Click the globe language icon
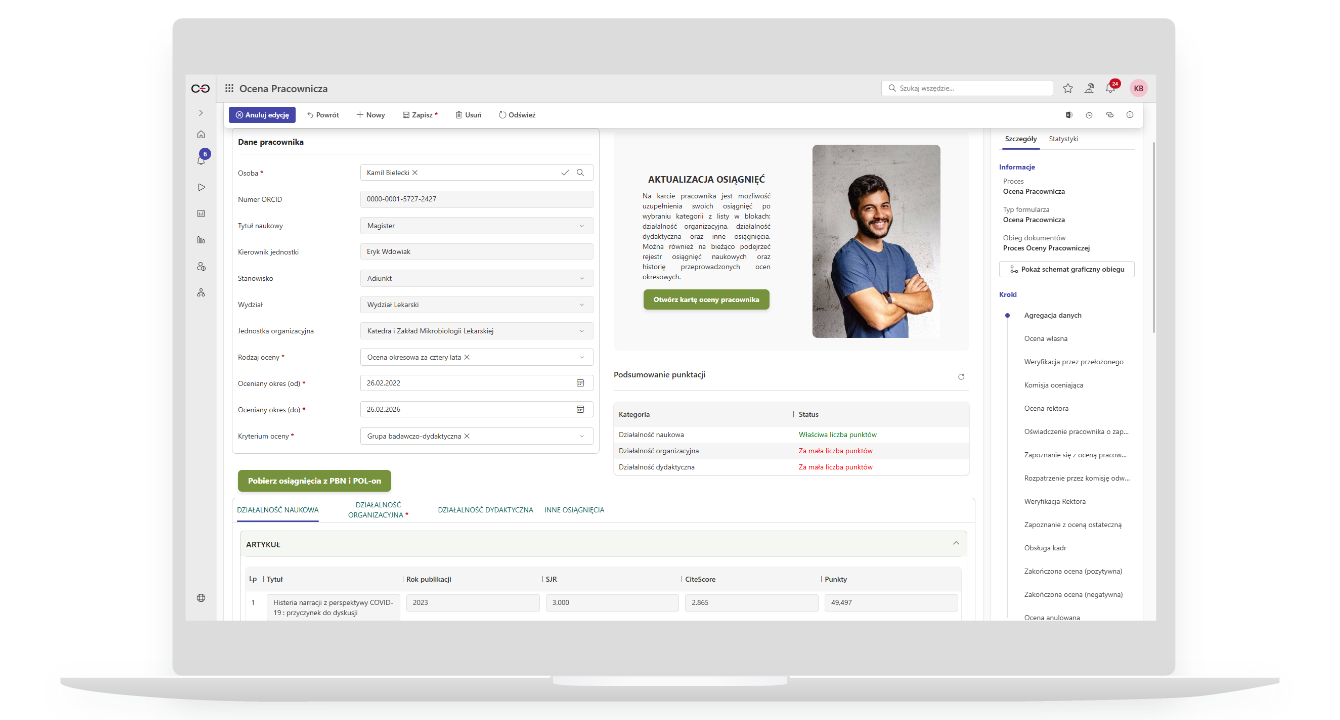Viewport: 1340px width, 720px height. tap(201, 598)
